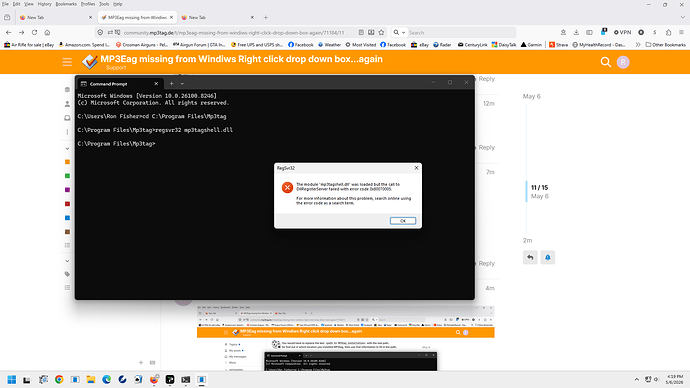
Task: Reload the page
Action: click(34, 32)
